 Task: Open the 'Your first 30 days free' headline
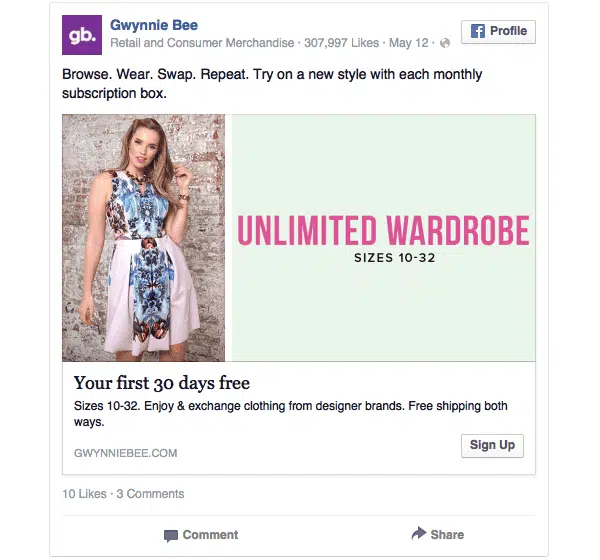pyautogui.click(x=162, y=383)
